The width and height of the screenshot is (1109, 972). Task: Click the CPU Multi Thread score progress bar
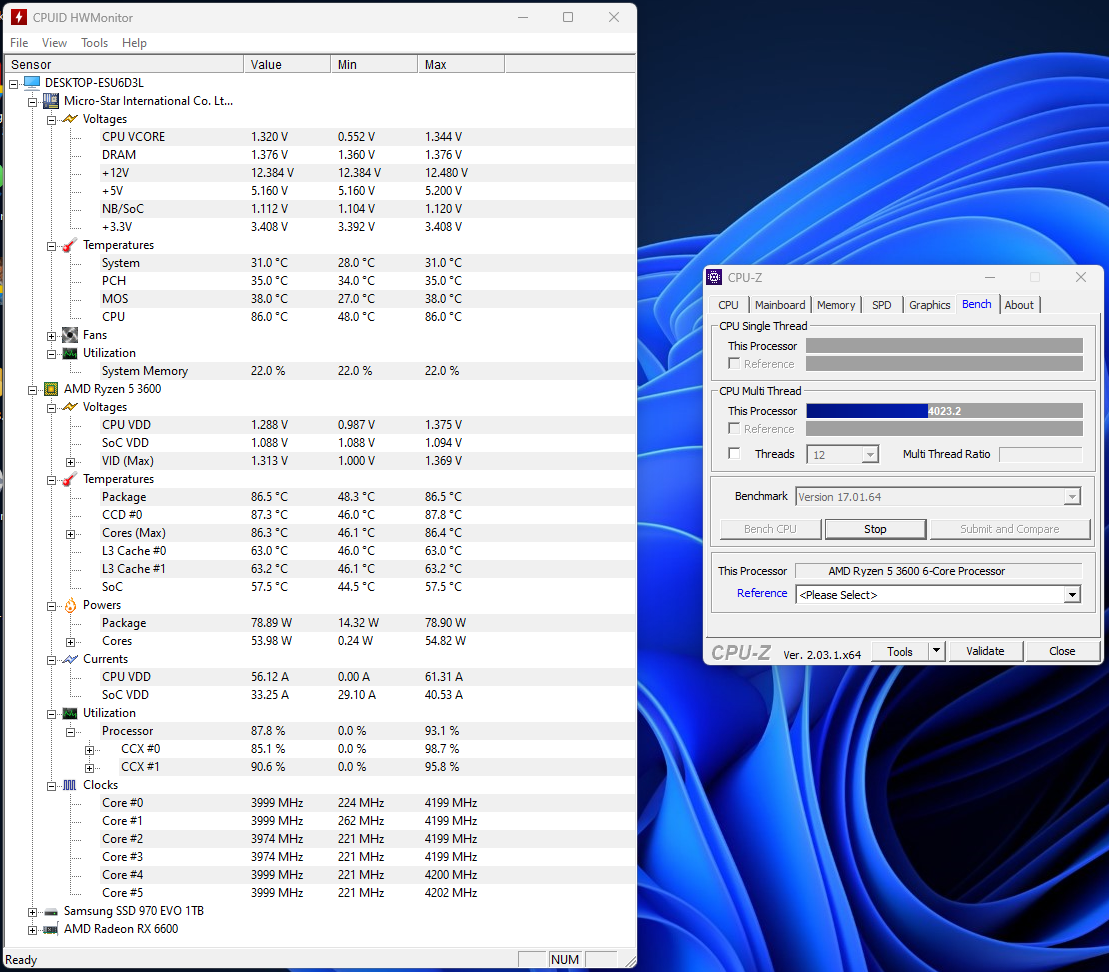[x=944, y=411]
